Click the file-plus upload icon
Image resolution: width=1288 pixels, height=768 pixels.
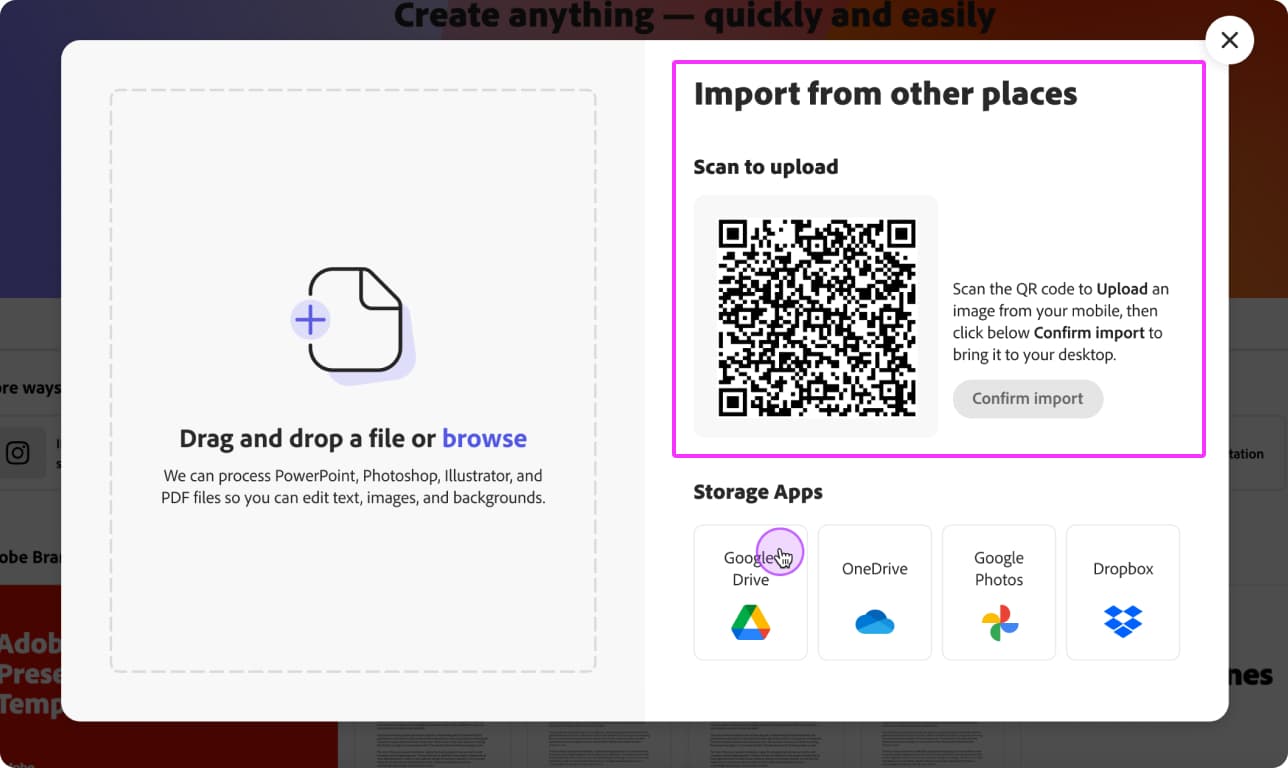tap(352, 325)
